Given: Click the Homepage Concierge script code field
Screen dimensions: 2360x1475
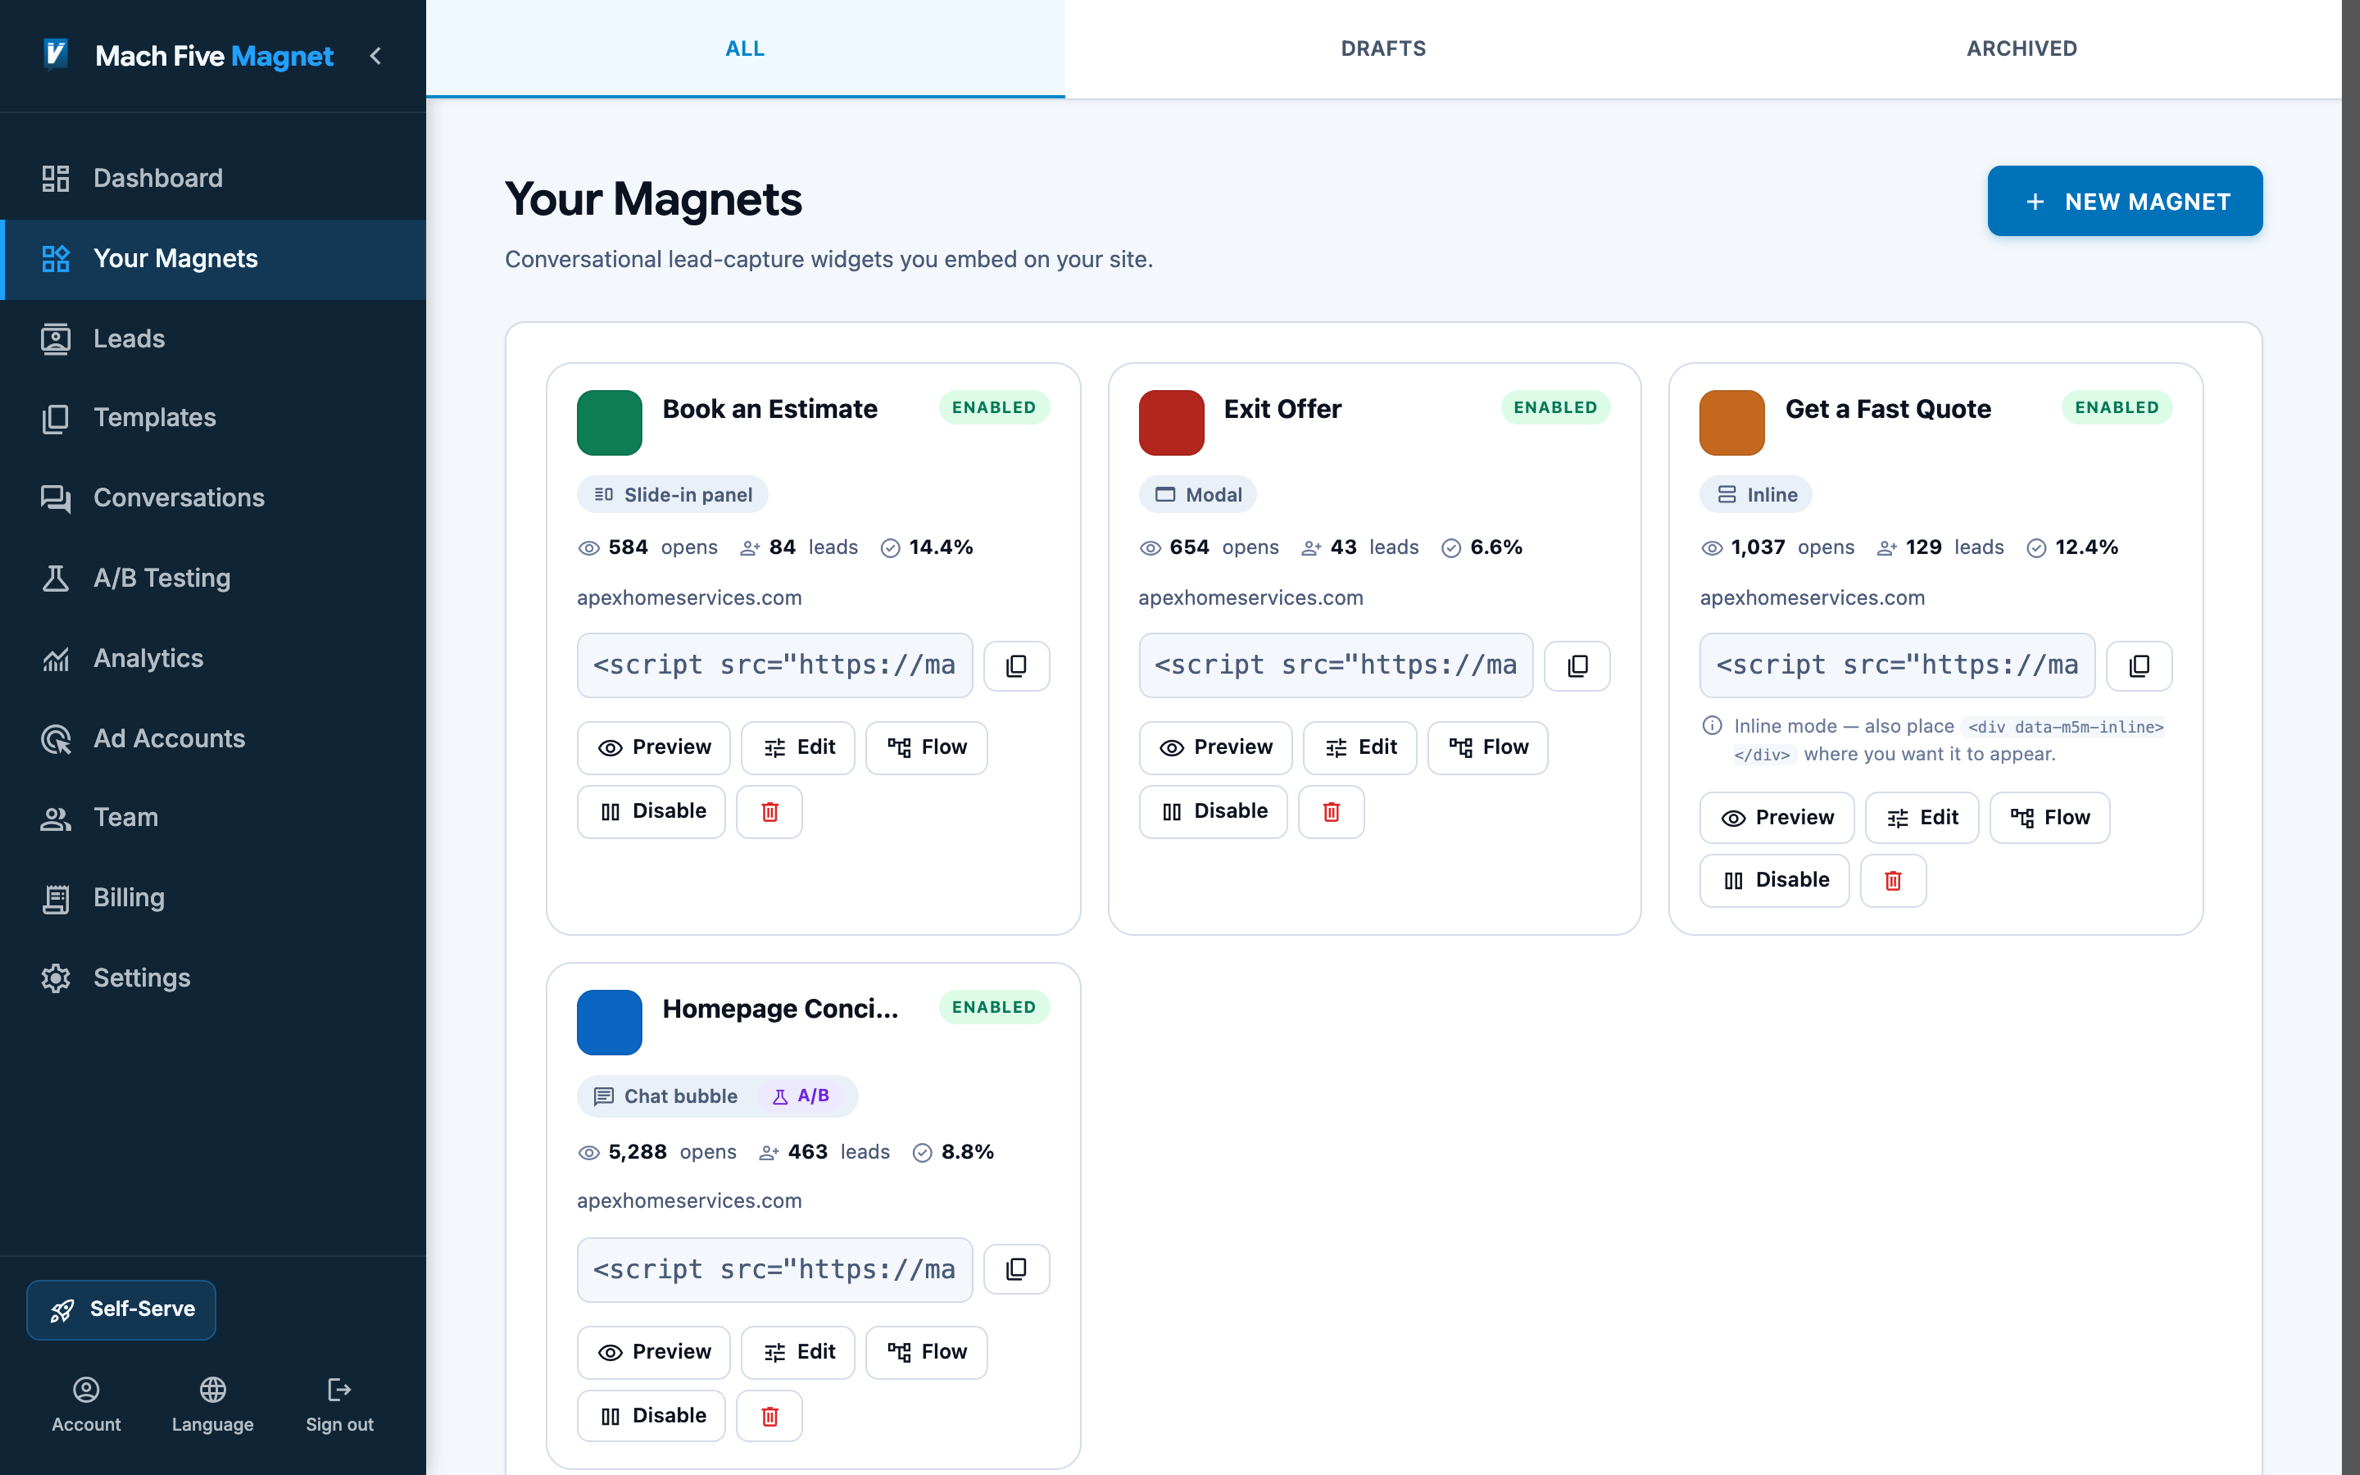Looking at the screenshot, I should tap(775, 1270).
